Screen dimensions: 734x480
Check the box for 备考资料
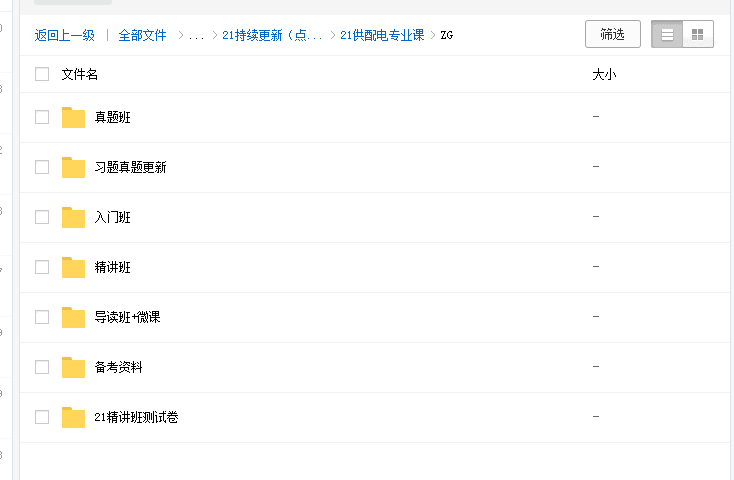(x=42, y=367)
